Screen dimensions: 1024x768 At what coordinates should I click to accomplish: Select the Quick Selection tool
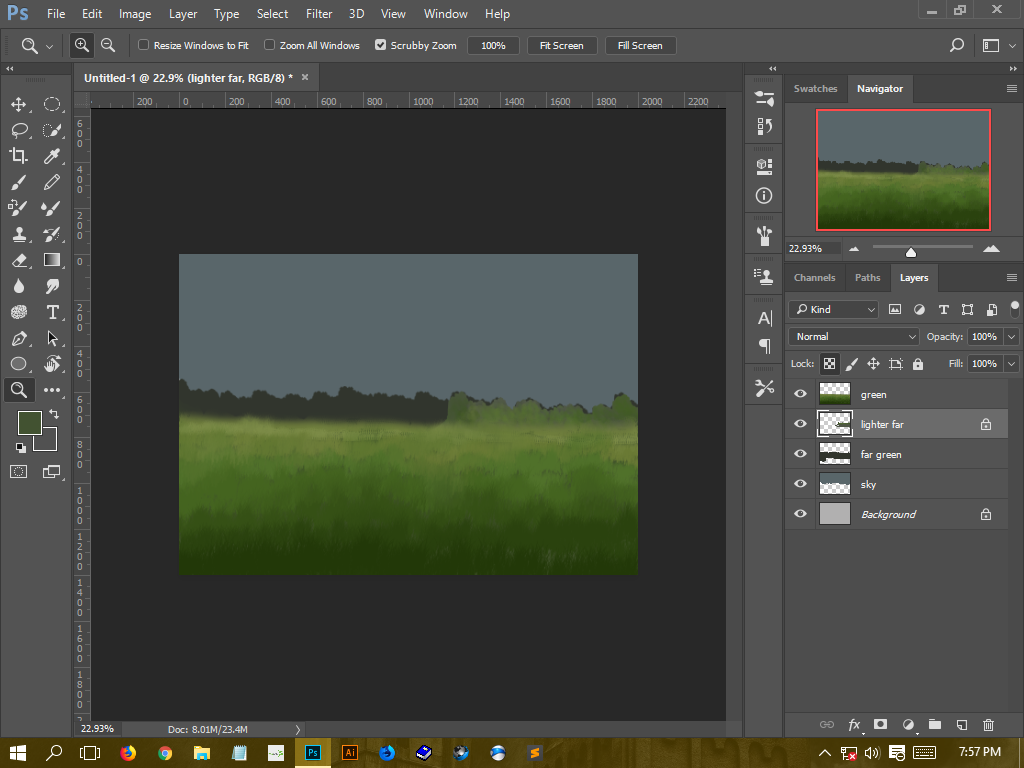click(x=52, y=130)
